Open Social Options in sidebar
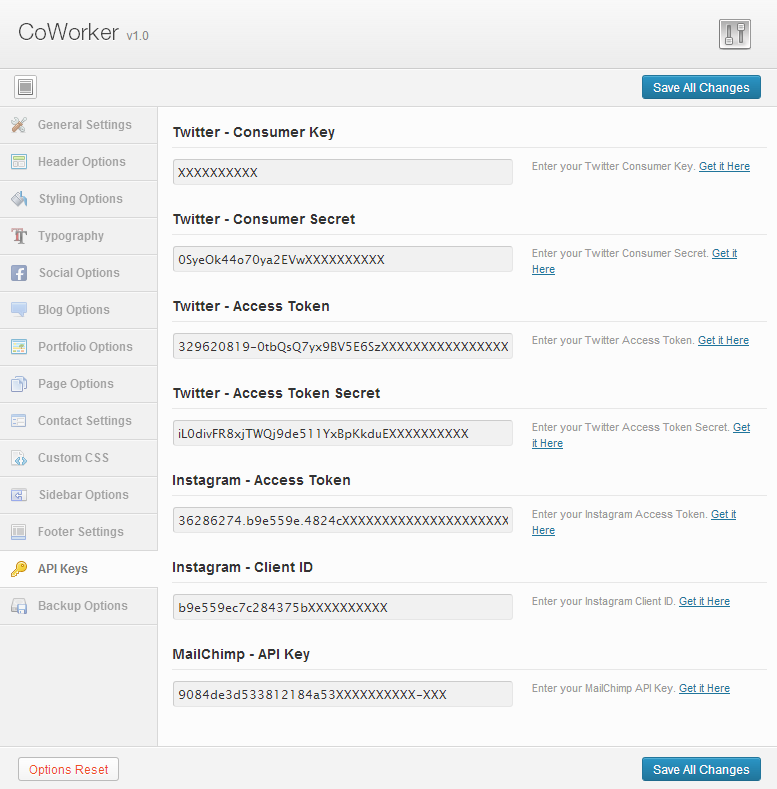 click(79, 273)
